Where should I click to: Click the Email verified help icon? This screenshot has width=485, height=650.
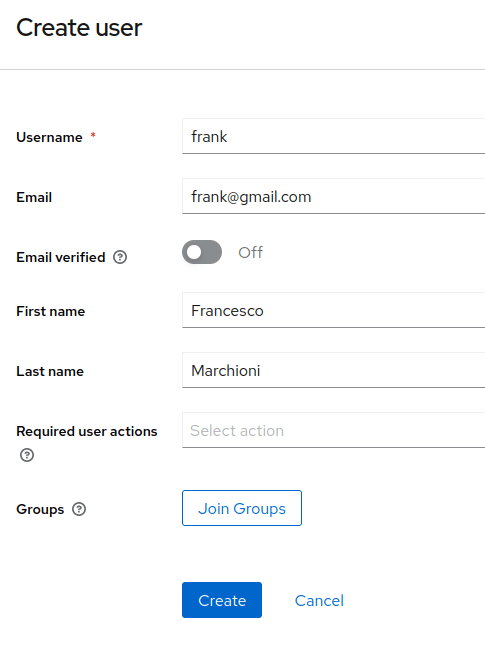coord(120,257)
